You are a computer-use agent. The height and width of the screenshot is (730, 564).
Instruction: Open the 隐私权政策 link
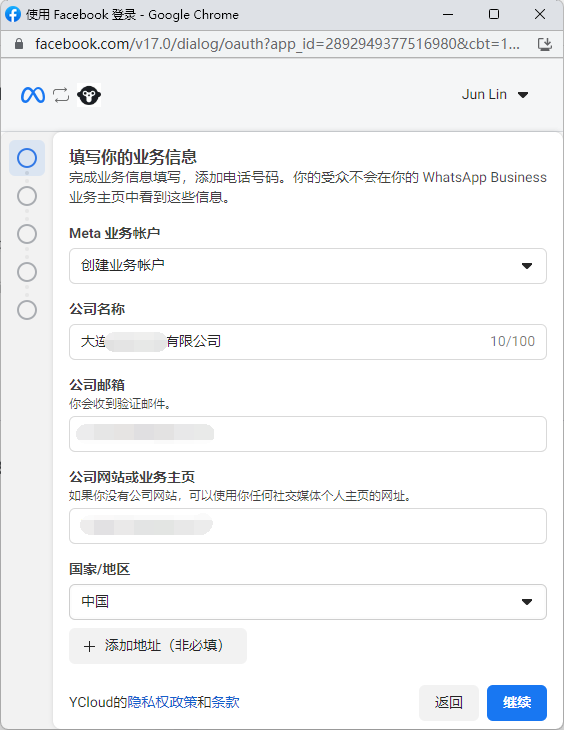(162, 702)
